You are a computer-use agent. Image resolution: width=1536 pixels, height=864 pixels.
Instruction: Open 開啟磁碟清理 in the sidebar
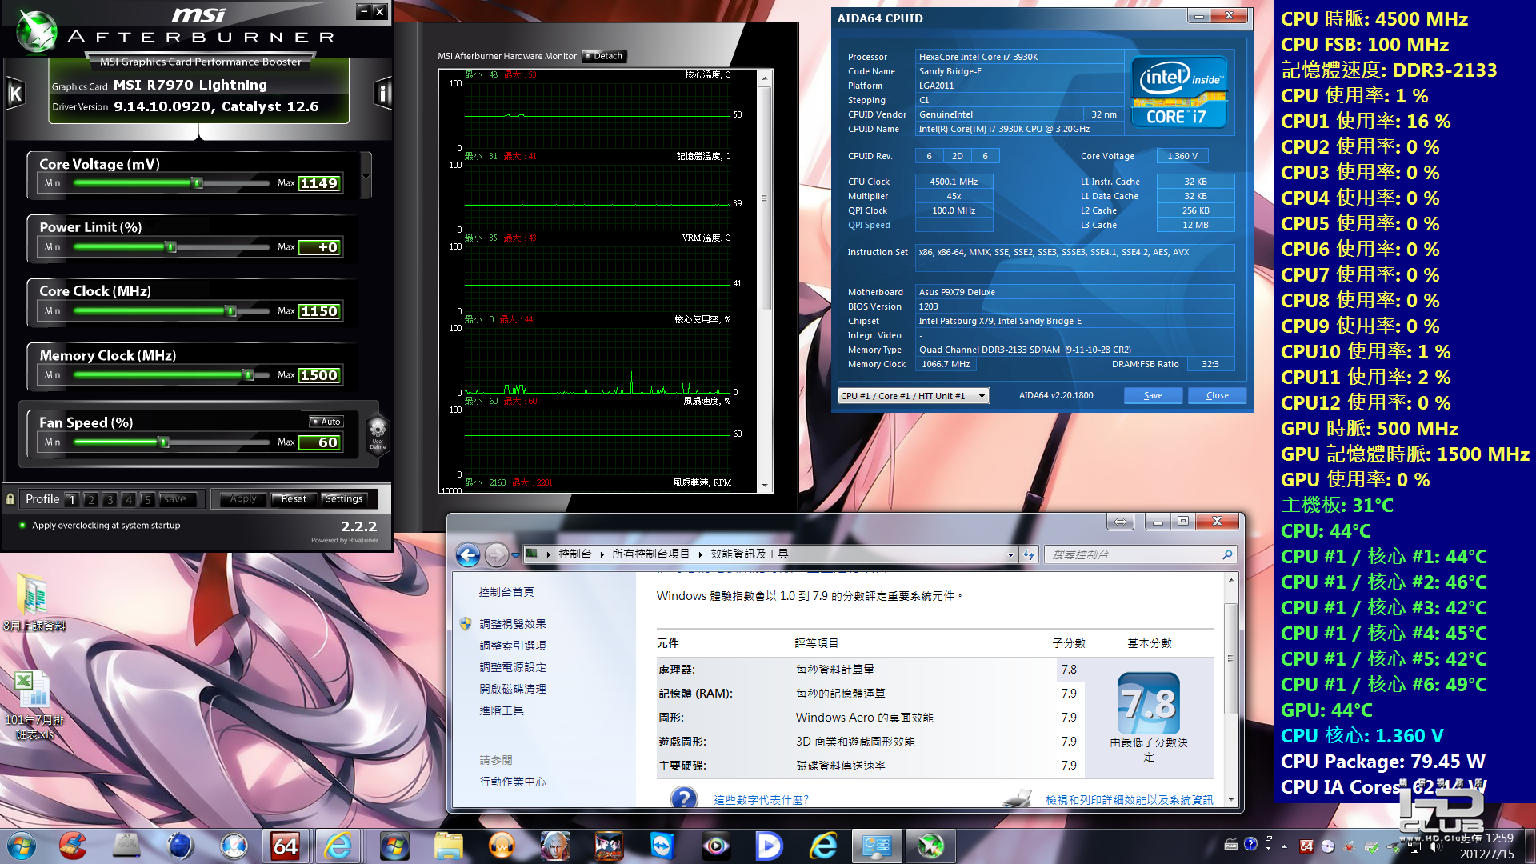[513, 689]
